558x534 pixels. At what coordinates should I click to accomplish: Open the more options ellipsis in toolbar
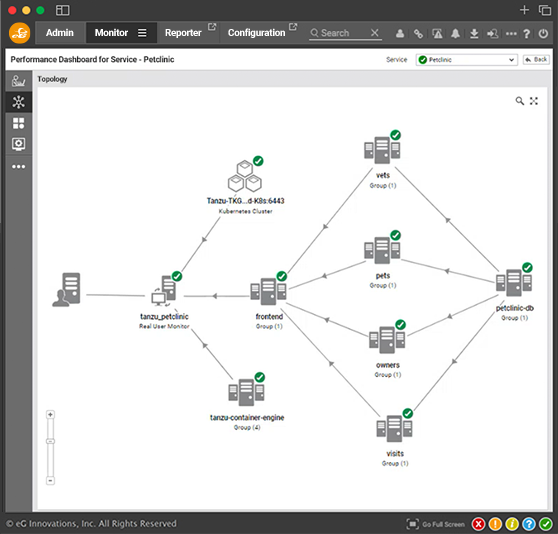point(511,33)
